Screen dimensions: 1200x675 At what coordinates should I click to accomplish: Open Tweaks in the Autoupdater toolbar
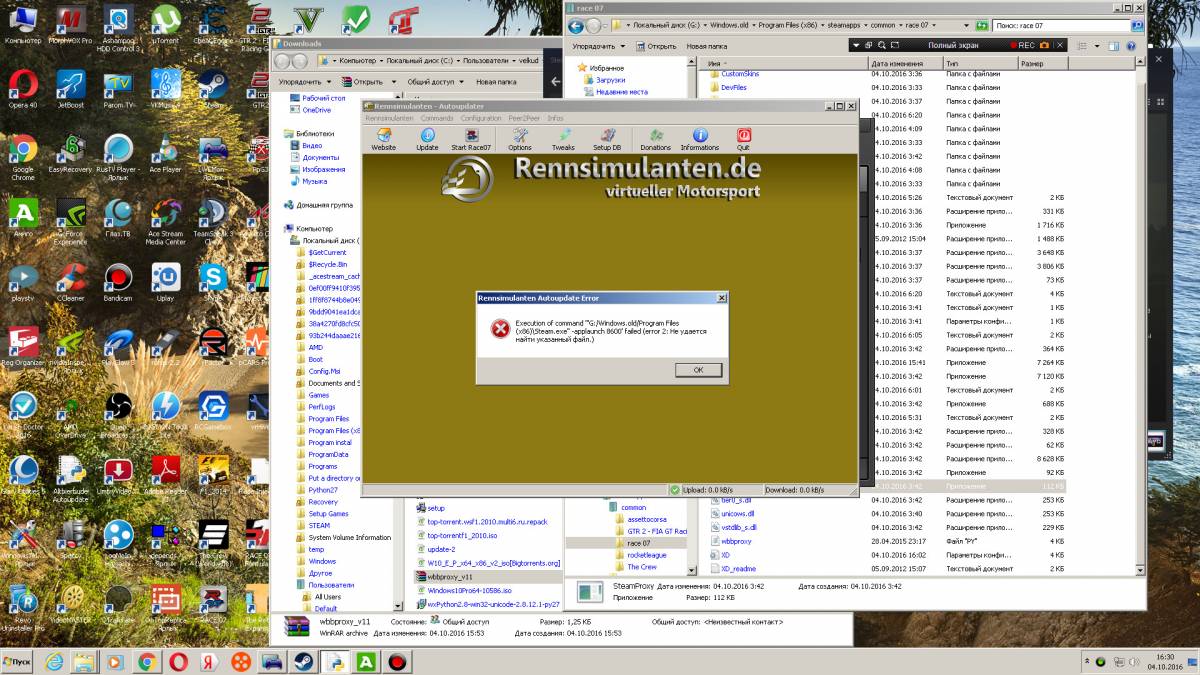pyautogui.click(x=563, y=139)
